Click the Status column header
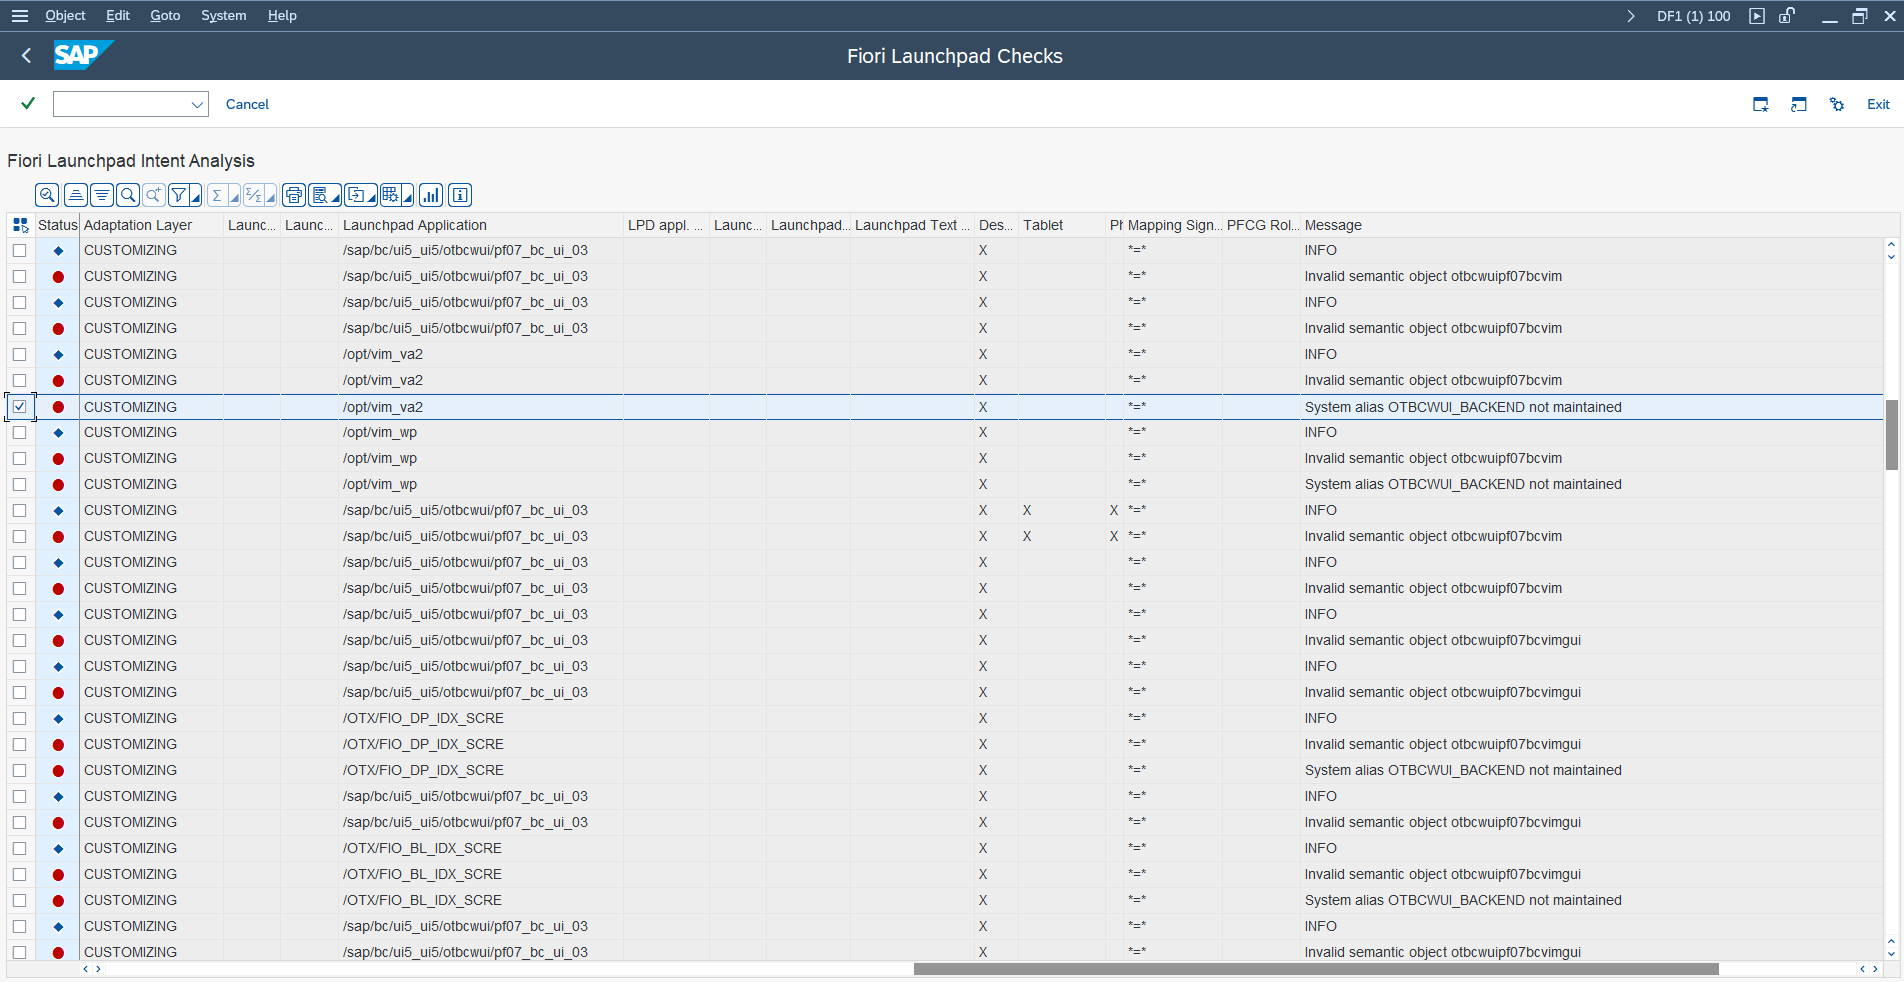Screen dimensions: 1904x982 point(57,225)
